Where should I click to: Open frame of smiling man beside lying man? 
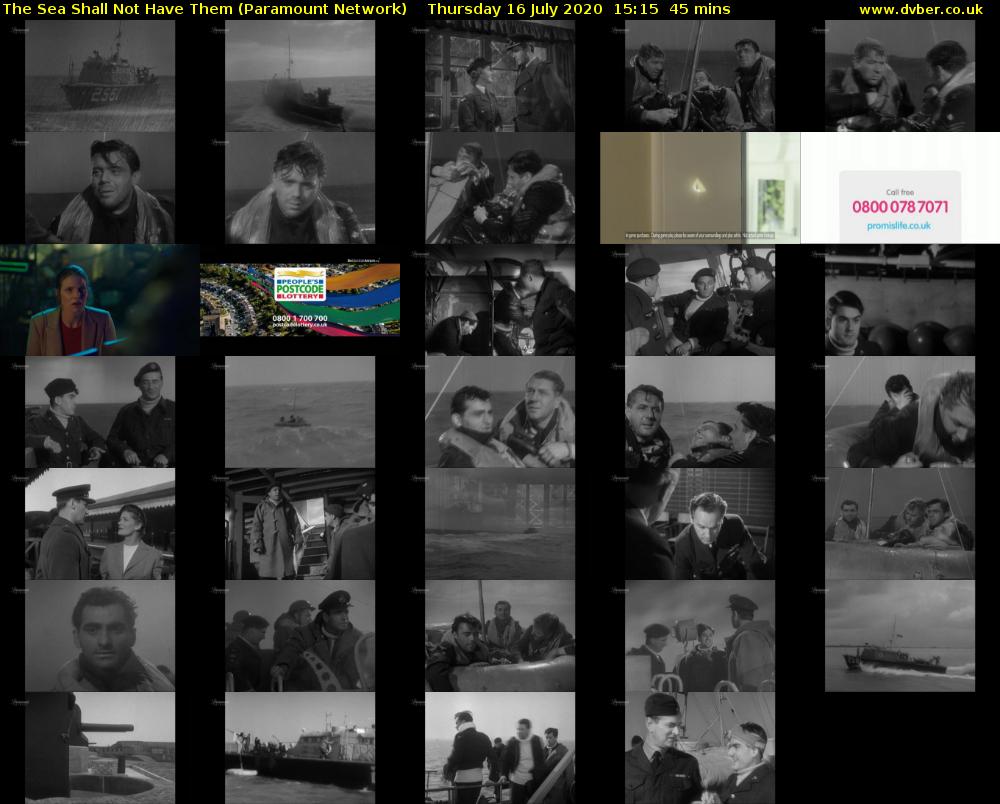pyautogui.click(x=700, y=412)
